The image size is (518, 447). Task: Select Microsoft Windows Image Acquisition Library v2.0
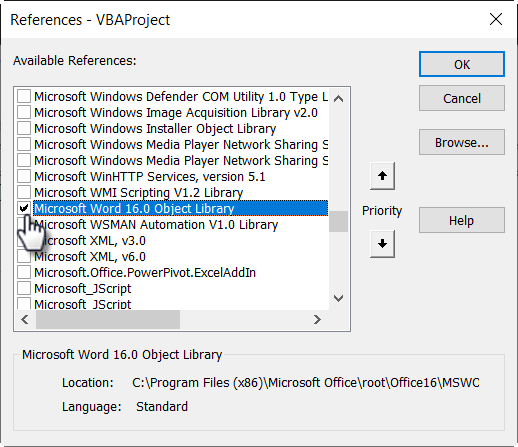coord(176,113)
